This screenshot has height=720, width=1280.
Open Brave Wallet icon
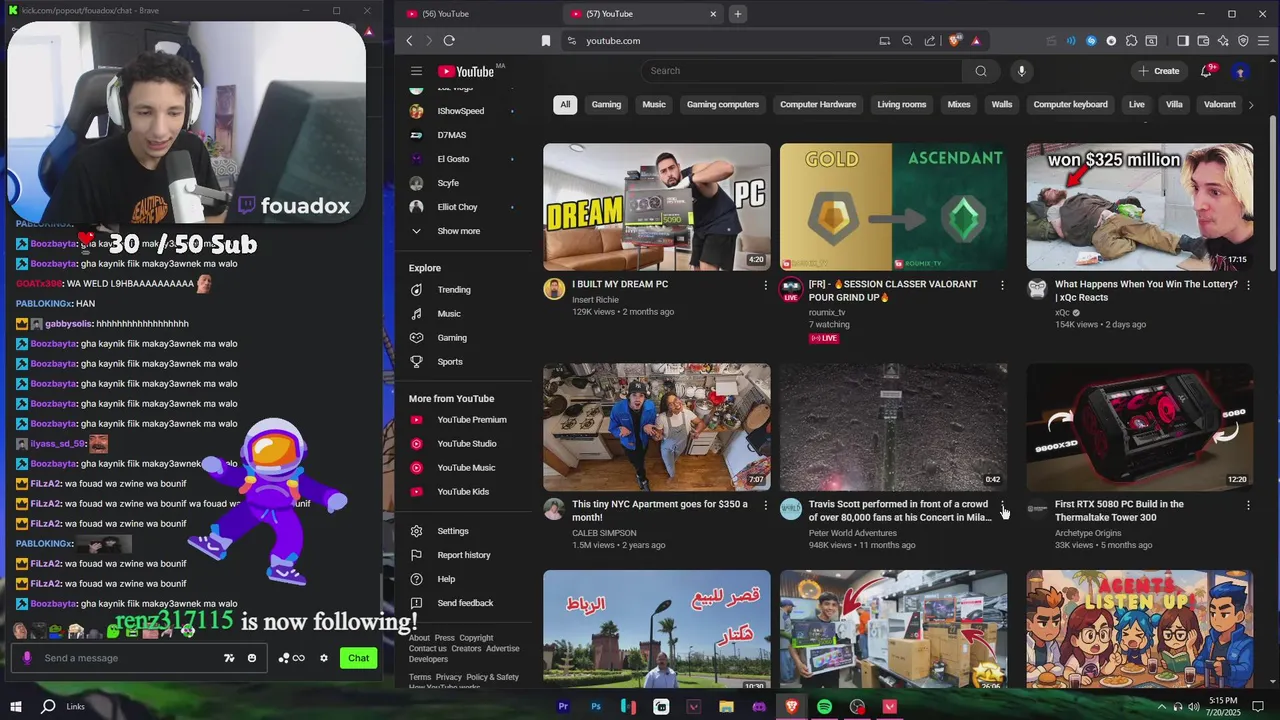coord(1203,41)
